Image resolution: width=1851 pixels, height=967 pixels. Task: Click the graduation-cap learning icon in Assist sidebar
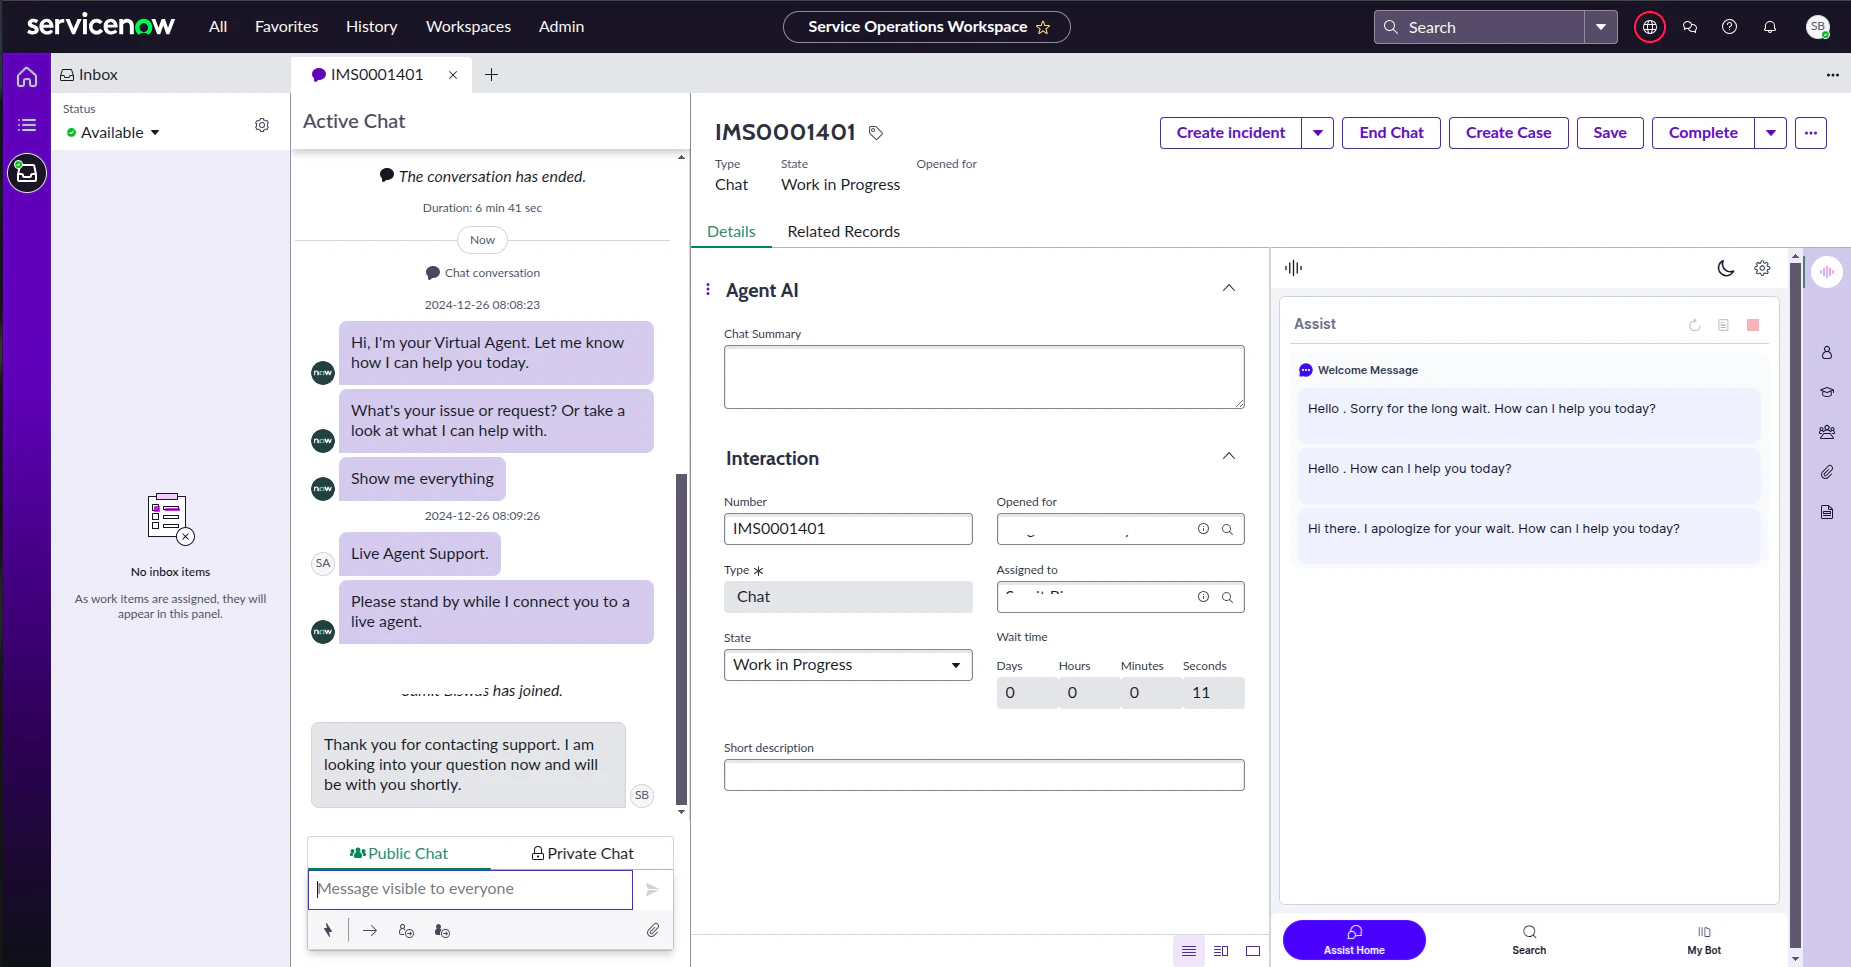pyautogui.click(x=1828, y=392)
